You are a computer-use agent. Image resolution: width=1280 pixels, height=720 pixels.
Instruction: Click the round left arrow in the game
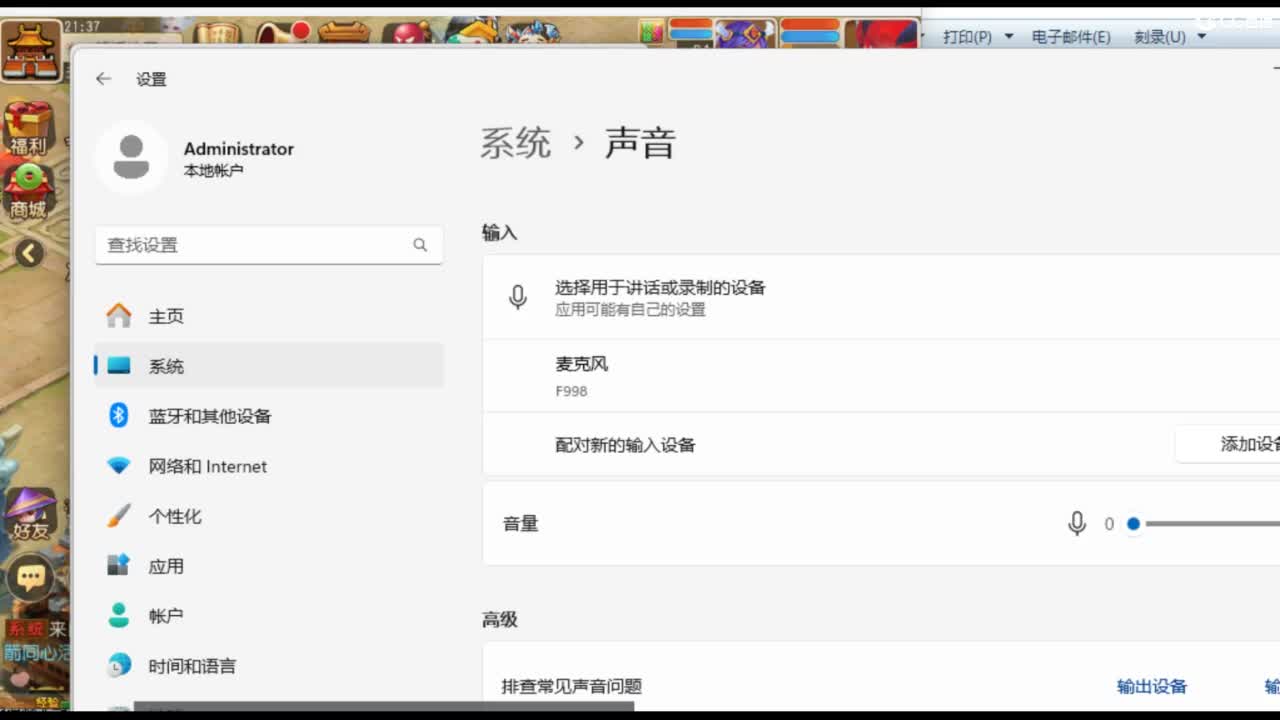click(x=29, y=254)
